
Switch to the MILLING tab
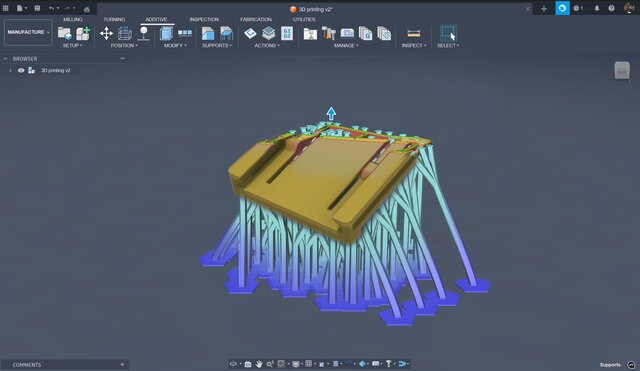[x=73, y=19]
